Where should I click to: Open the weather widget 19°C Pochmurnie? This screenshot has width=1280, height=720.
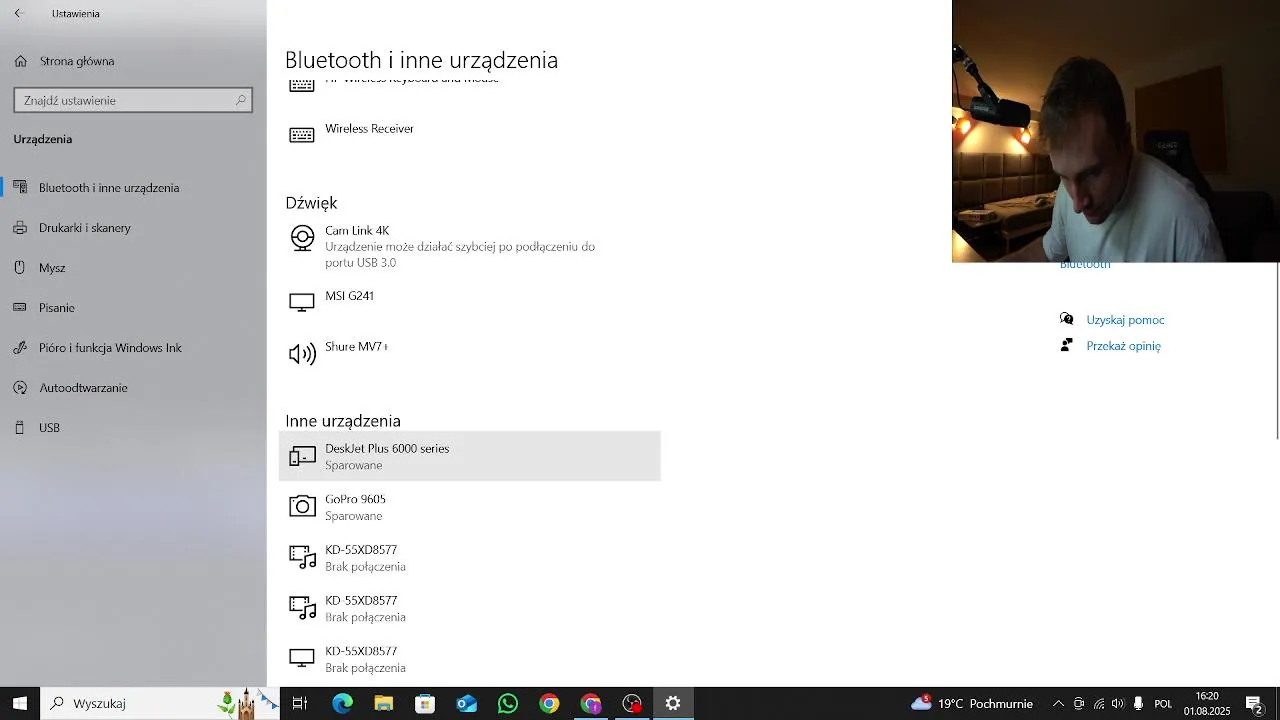tap(972, 704)
